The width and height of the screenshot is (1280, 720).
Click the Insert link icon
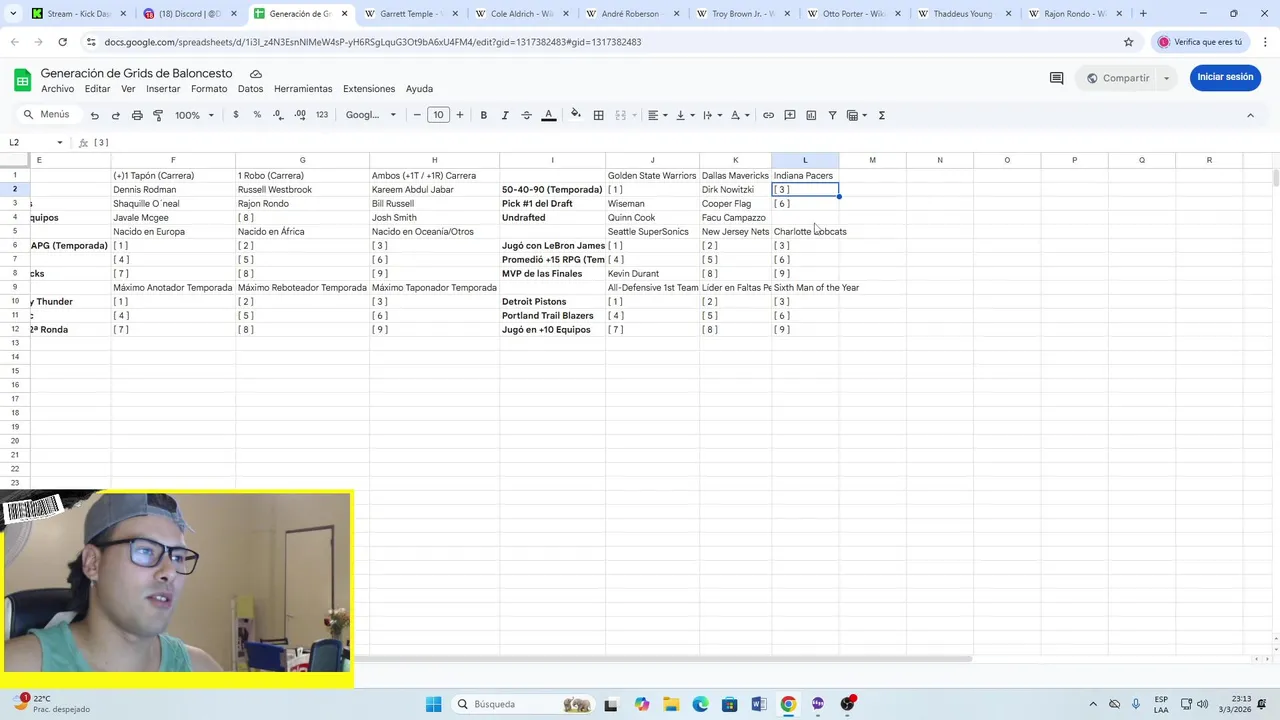768,115
